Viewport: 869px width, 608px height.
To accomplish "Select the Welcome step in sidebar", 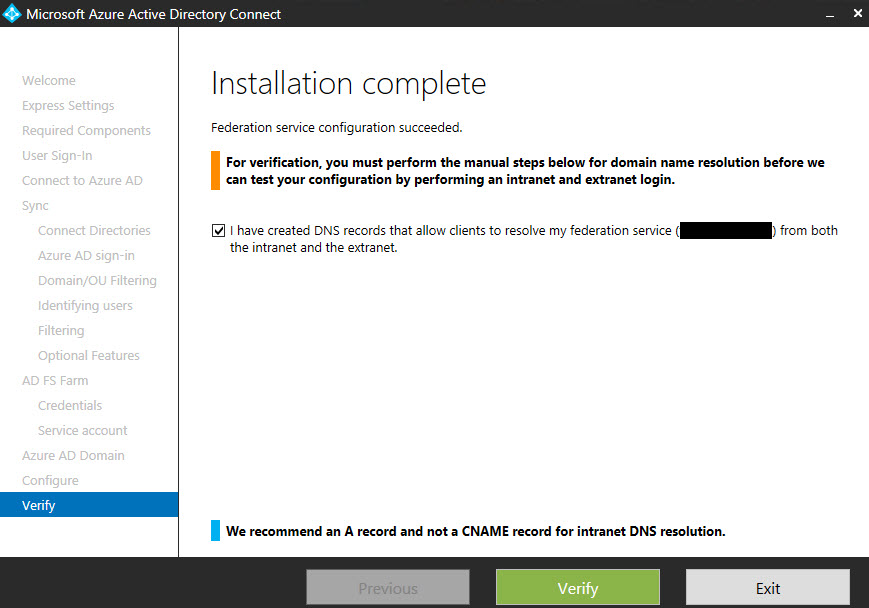I will 49,81.
